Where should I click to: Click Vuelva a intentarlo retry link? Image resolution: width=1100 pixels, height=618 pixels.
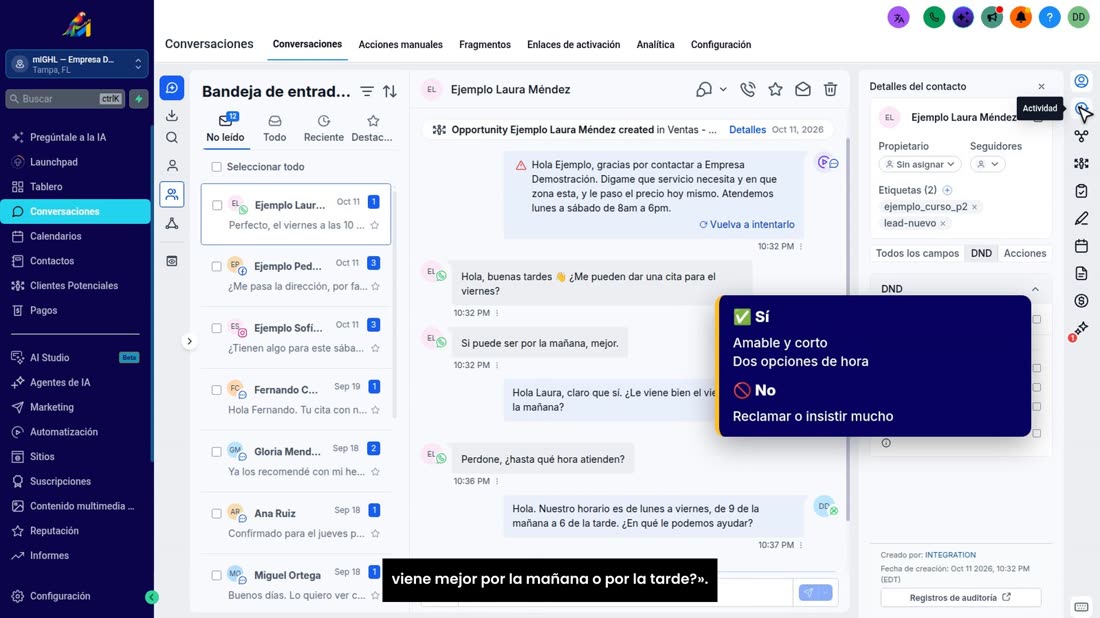[746, 224]
